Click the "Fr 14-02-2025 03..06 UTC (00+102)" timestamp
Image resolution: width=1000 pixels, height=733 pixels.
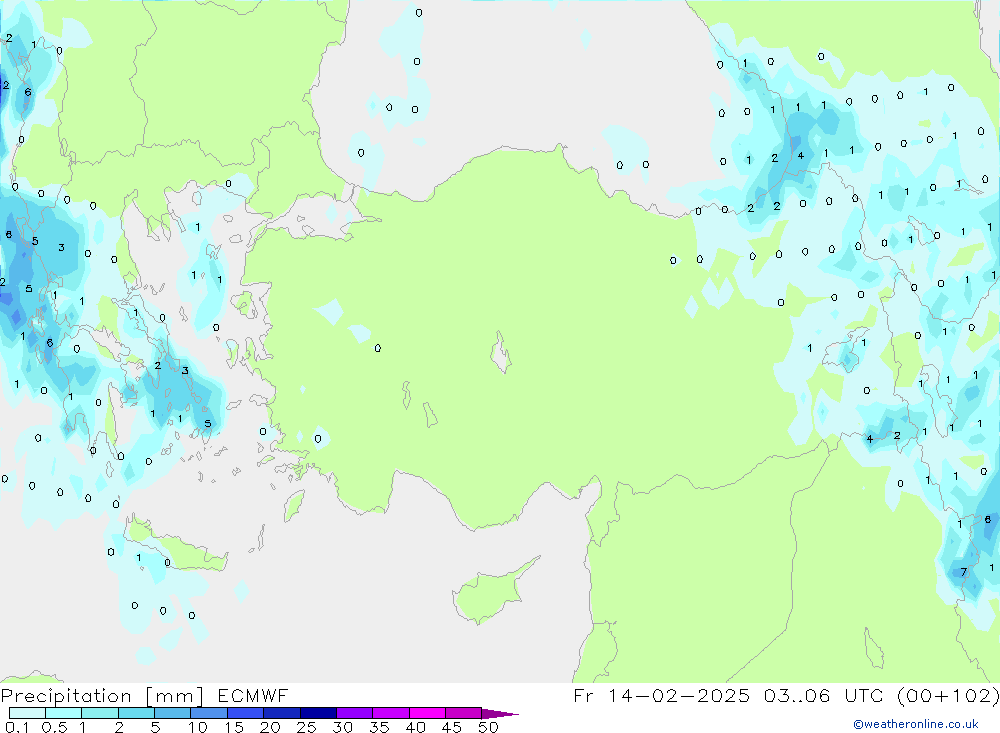[x=786, y=695]
